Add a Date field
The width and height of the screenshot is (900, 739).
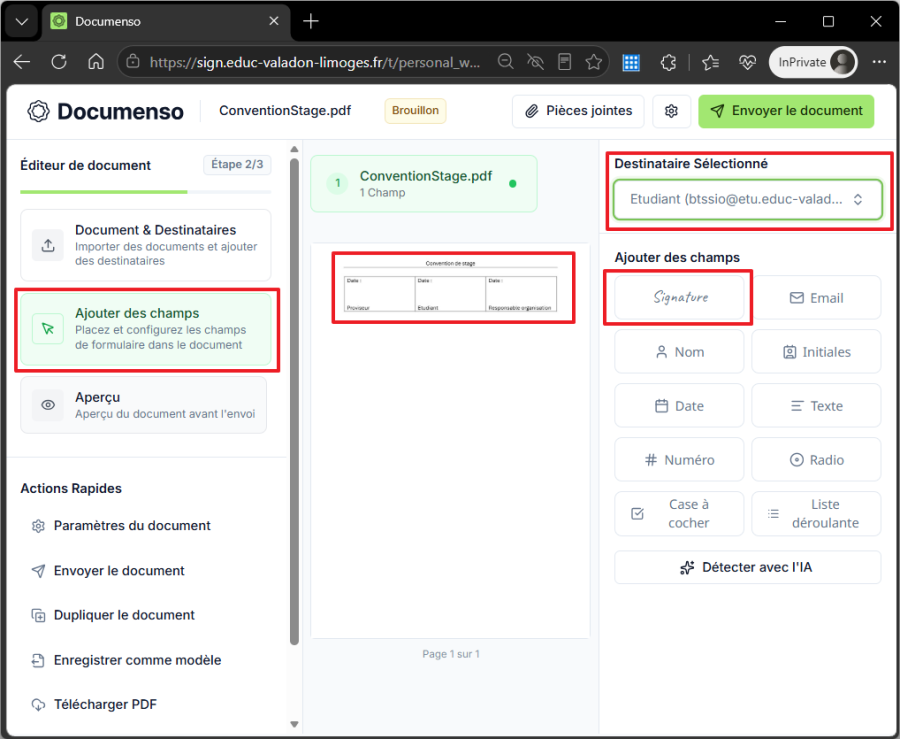680,405
